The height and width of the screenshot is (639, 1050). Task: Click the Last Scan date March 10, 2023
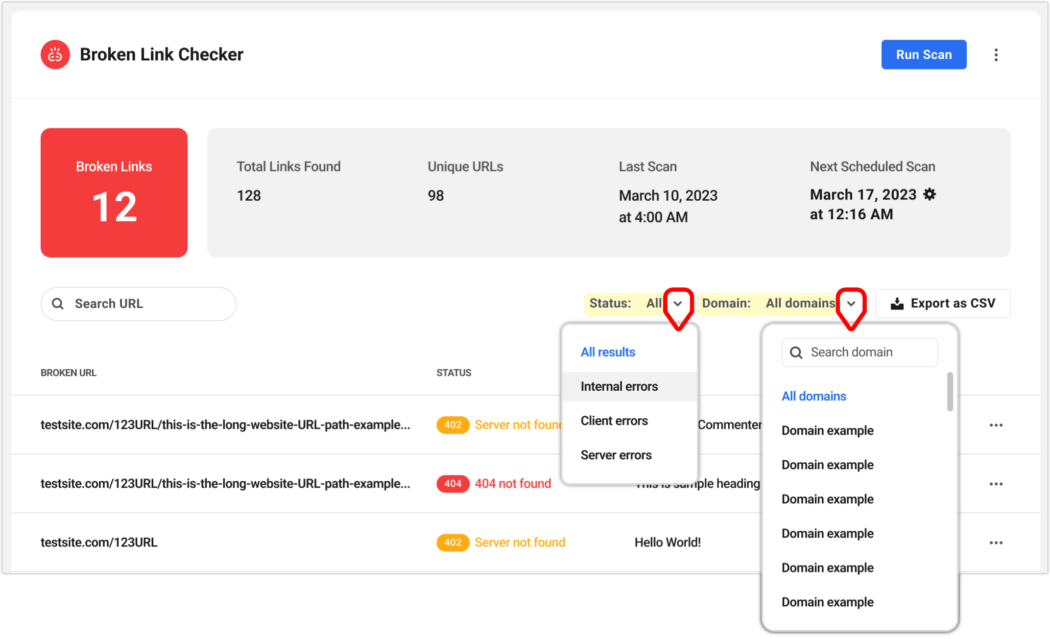coord(668,196)
